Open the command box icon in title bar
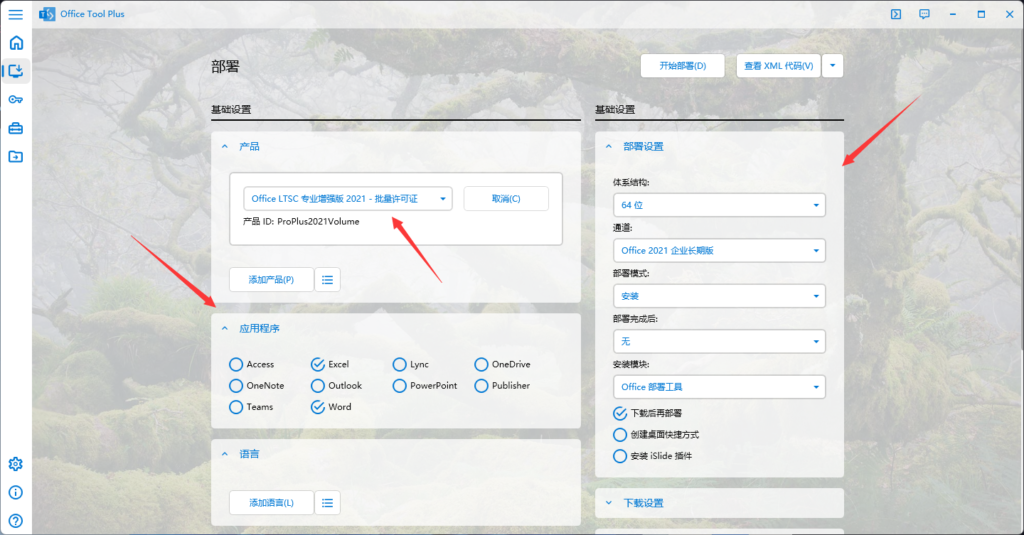Image resolution: width=1024 pixels, height=535 pixels. 896,14
